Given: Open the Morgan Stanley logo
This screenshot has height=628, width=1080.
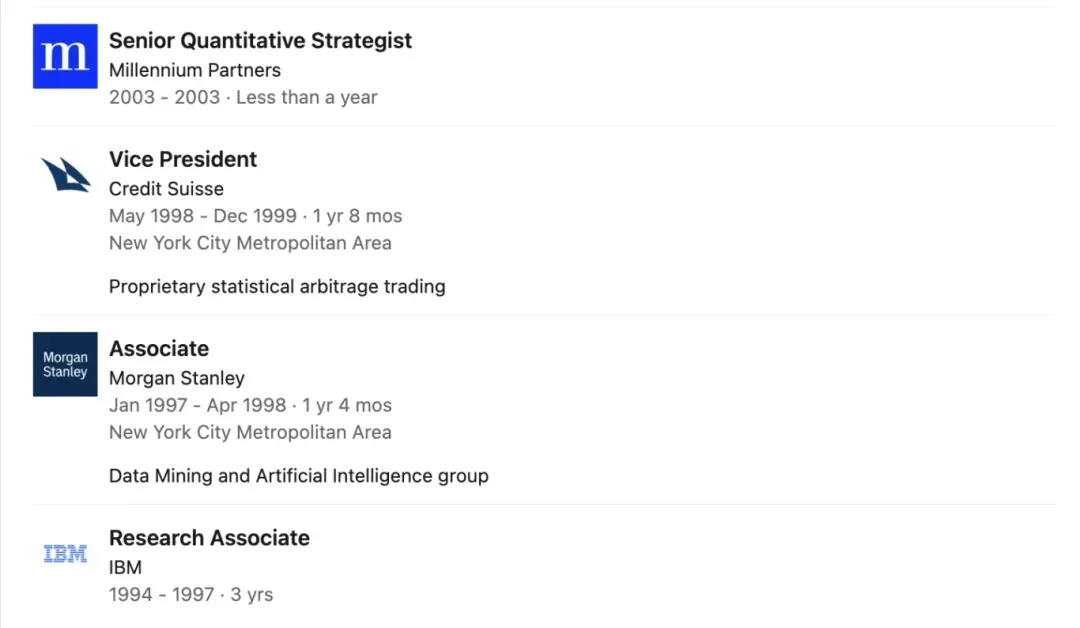Looking at the screenshot, I should [65, 364].
